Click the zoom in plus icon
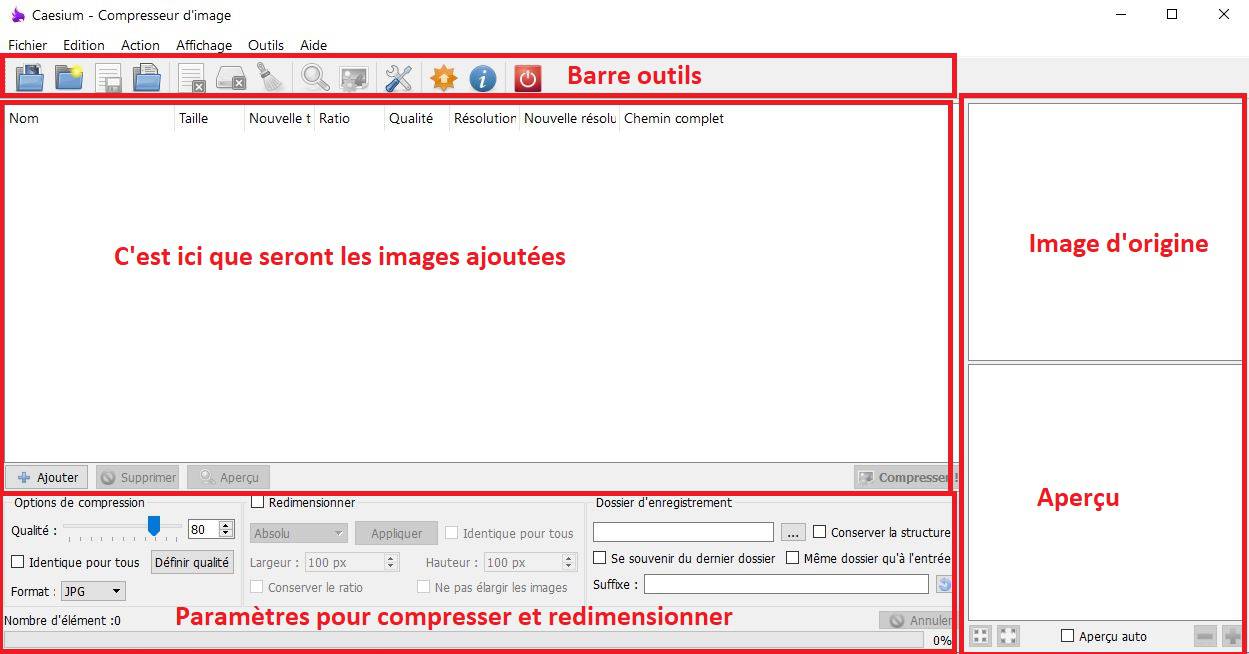The image size is (1249, 654). click(1233, 636)
